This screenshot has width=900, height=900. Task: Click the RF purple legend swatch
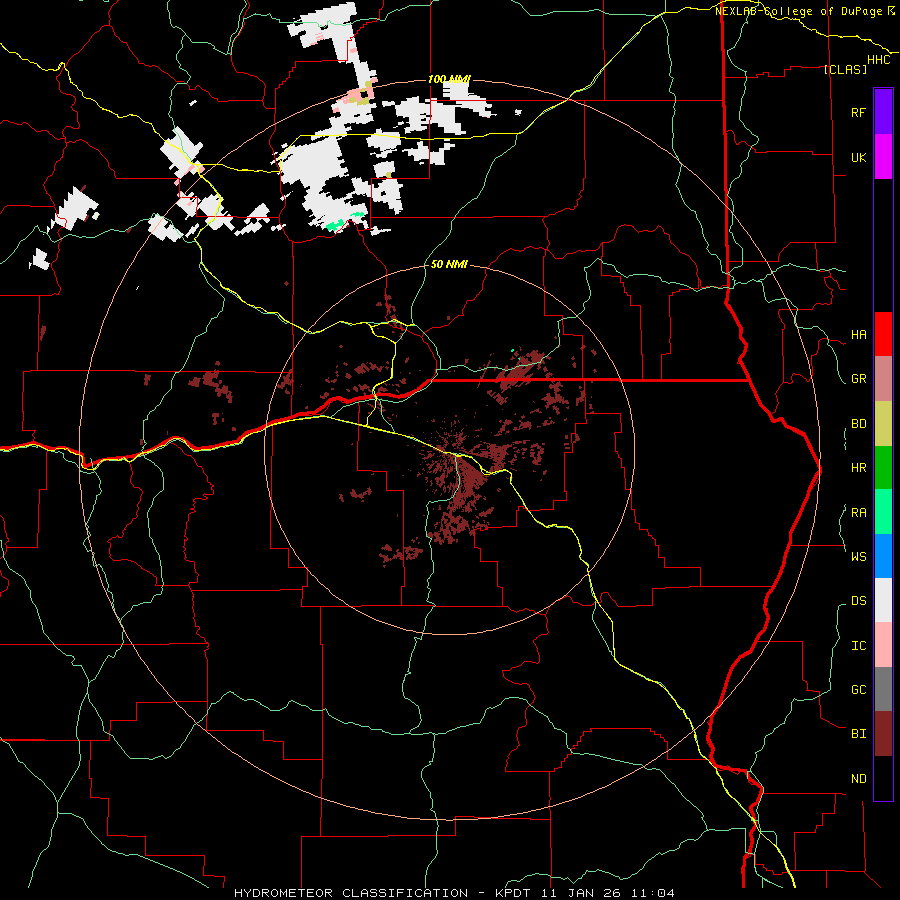point(883,112)
